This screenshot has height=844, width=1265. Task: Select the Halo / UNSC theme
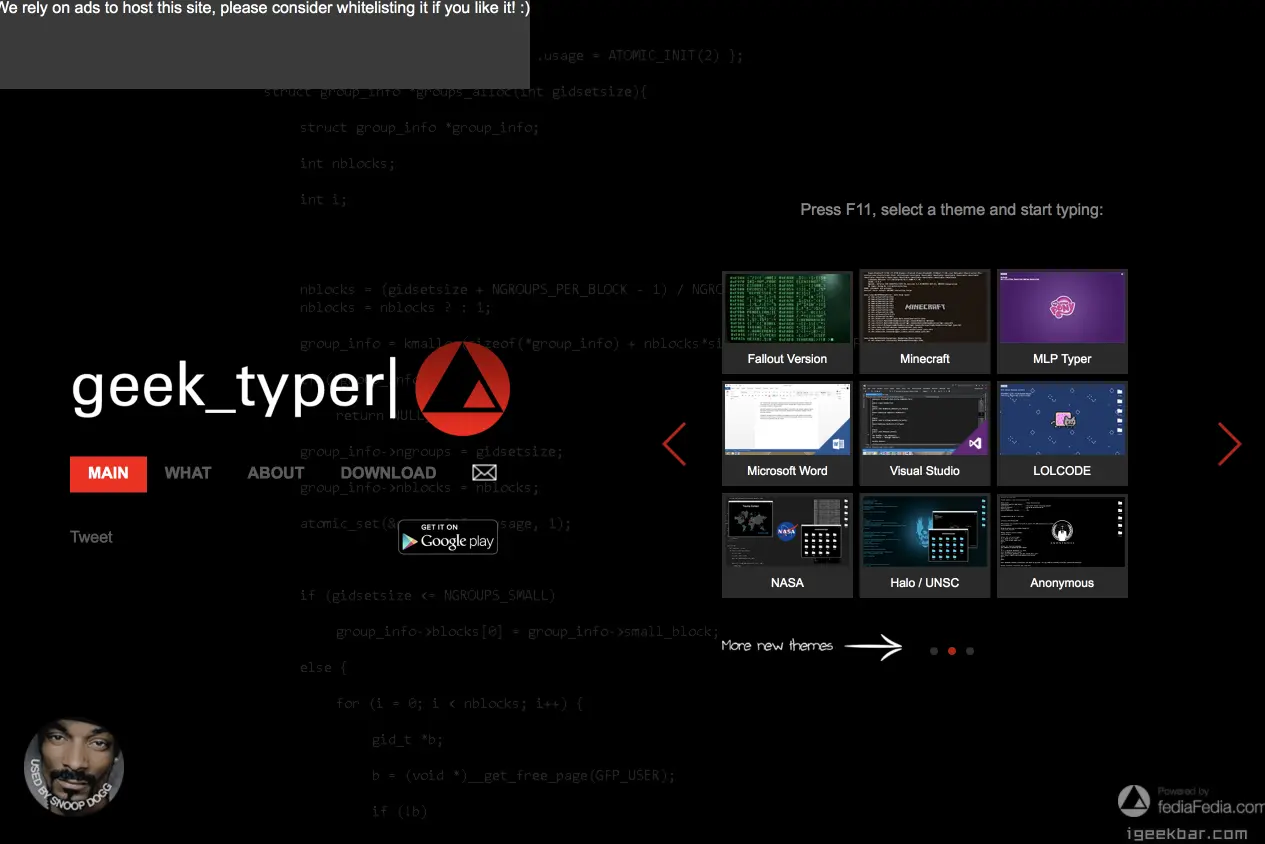point(925,546)
